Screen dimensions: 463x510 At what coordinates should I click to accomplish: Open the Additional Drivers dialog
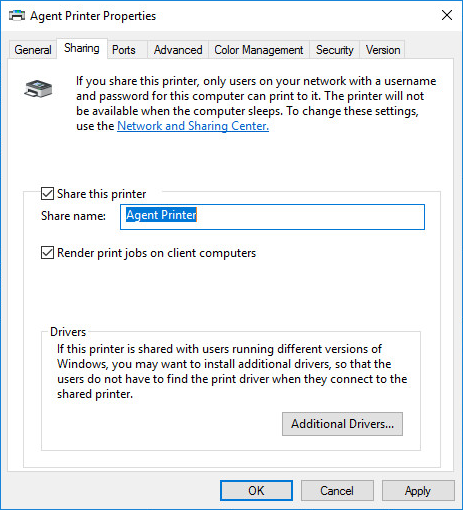tap(342, 424)
